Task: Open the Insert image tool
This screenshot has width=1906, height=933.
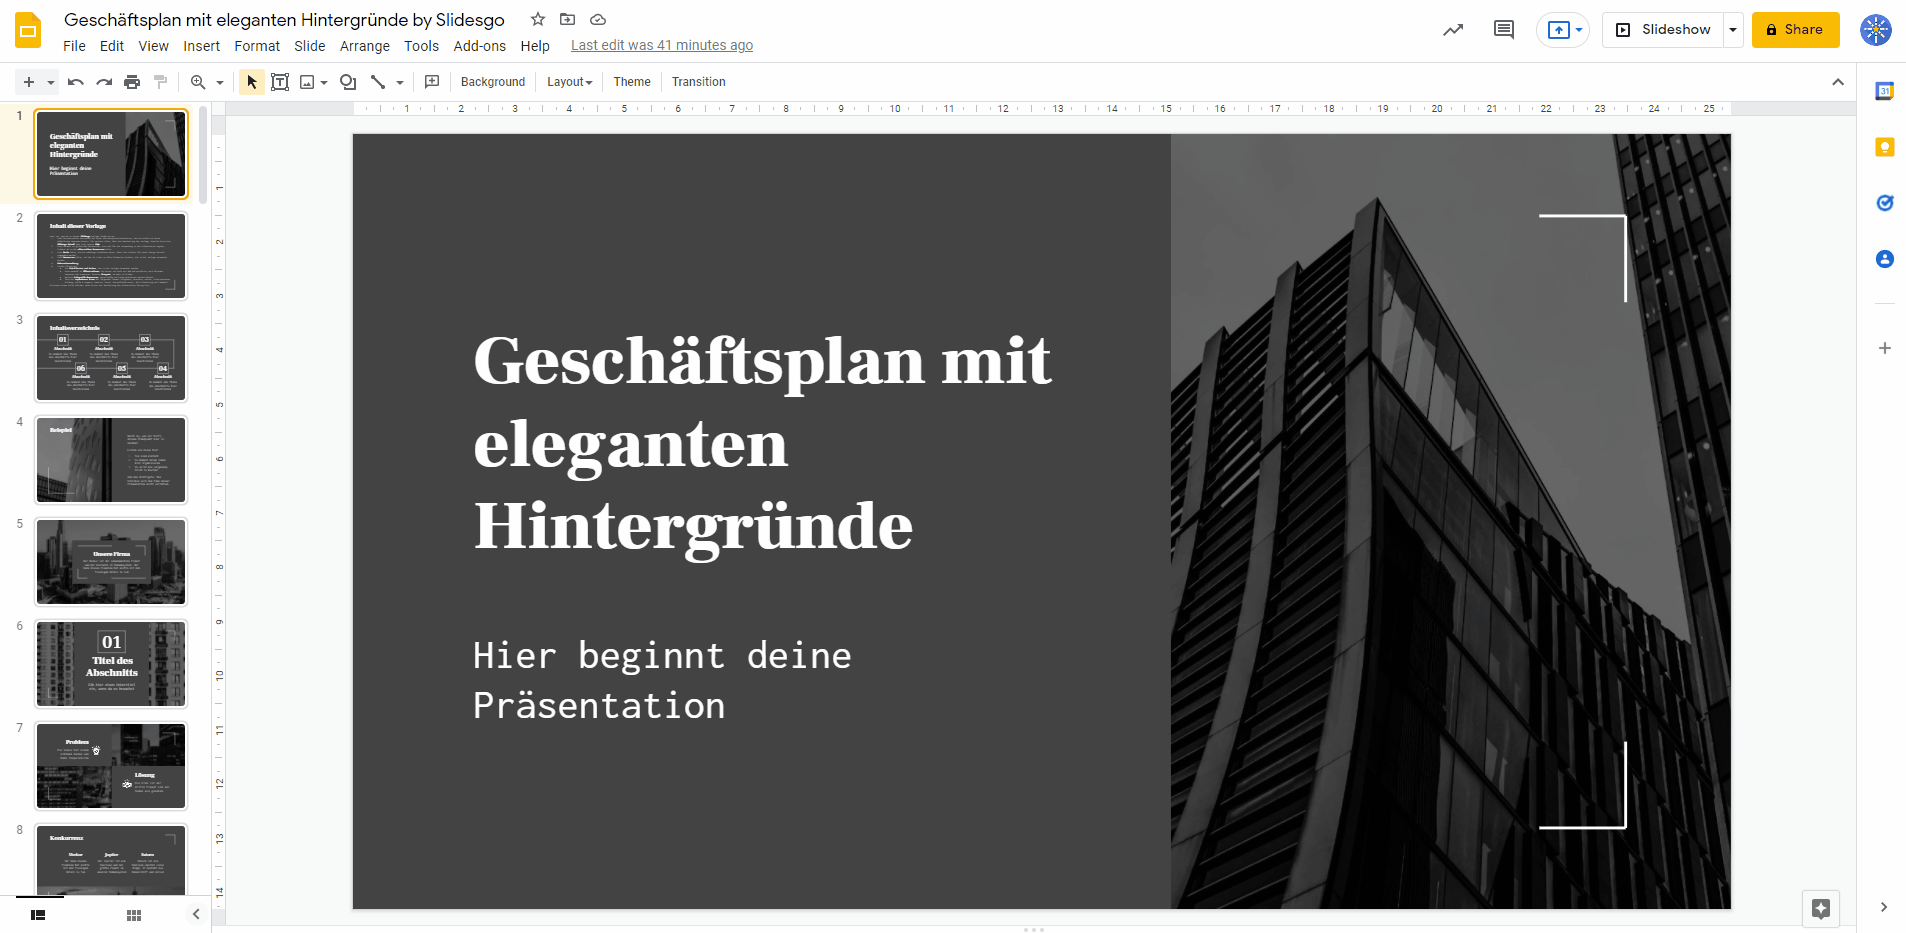Action: (307, 82)
